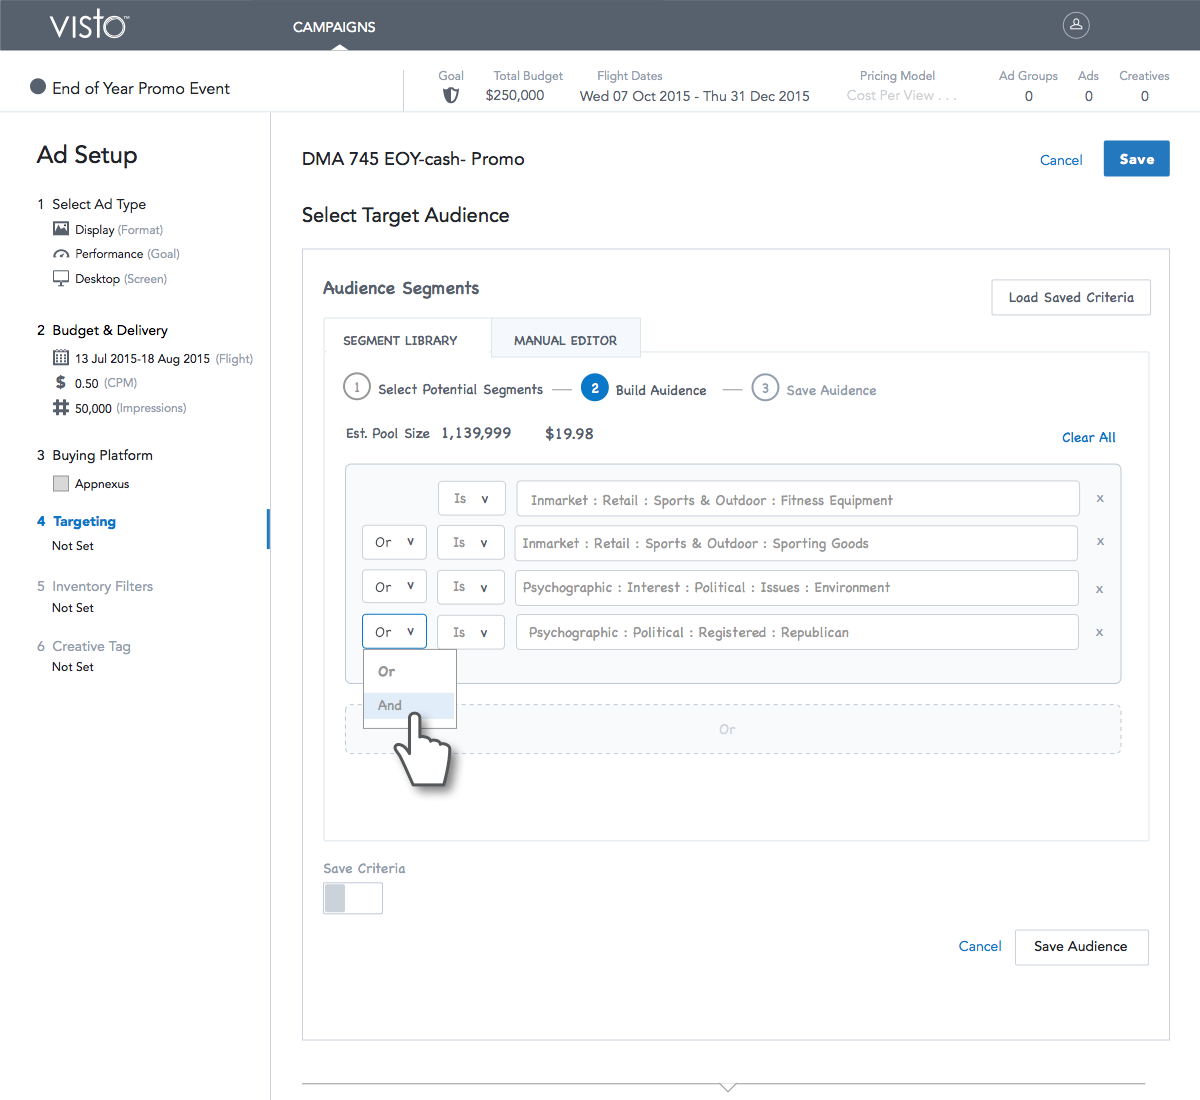Click the Clear All link

[1088, 437]
